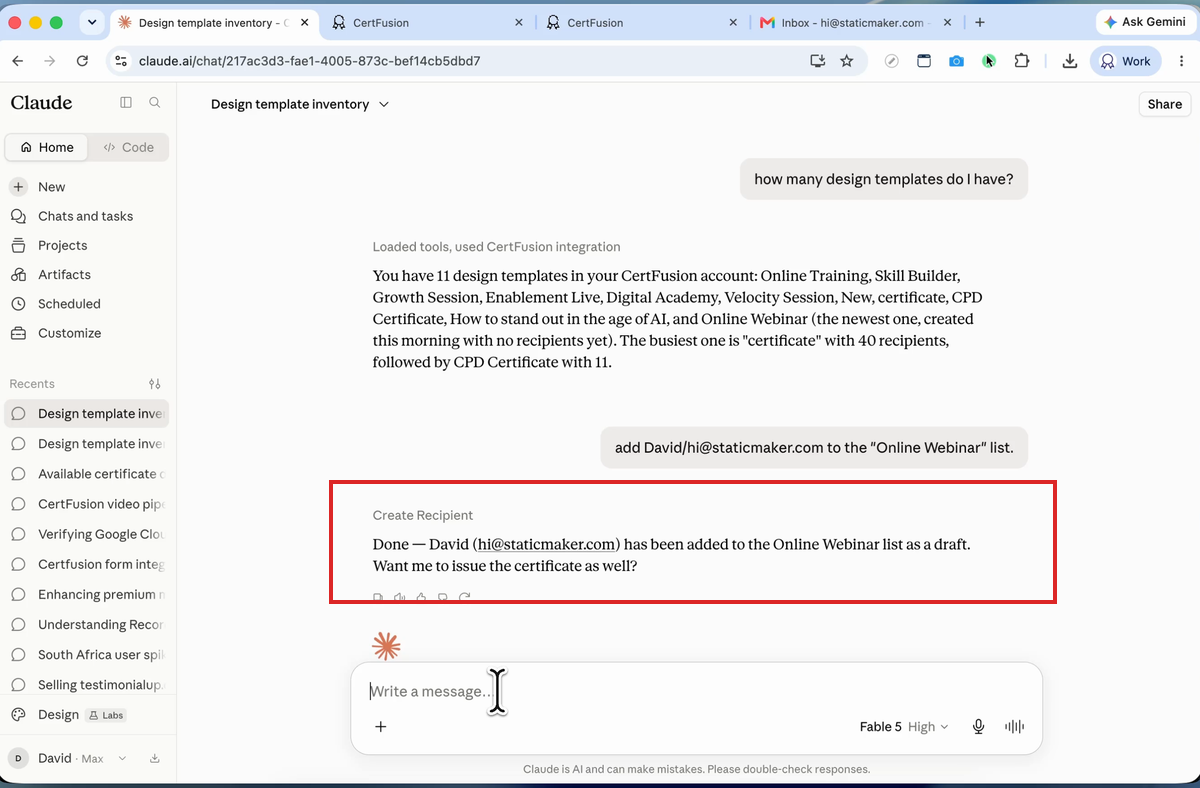This screenshot has height=788, width=1200.
Task: Open recent chat 'South Africa user spli'
Action: pyautogui.click(x=88, y=654)
